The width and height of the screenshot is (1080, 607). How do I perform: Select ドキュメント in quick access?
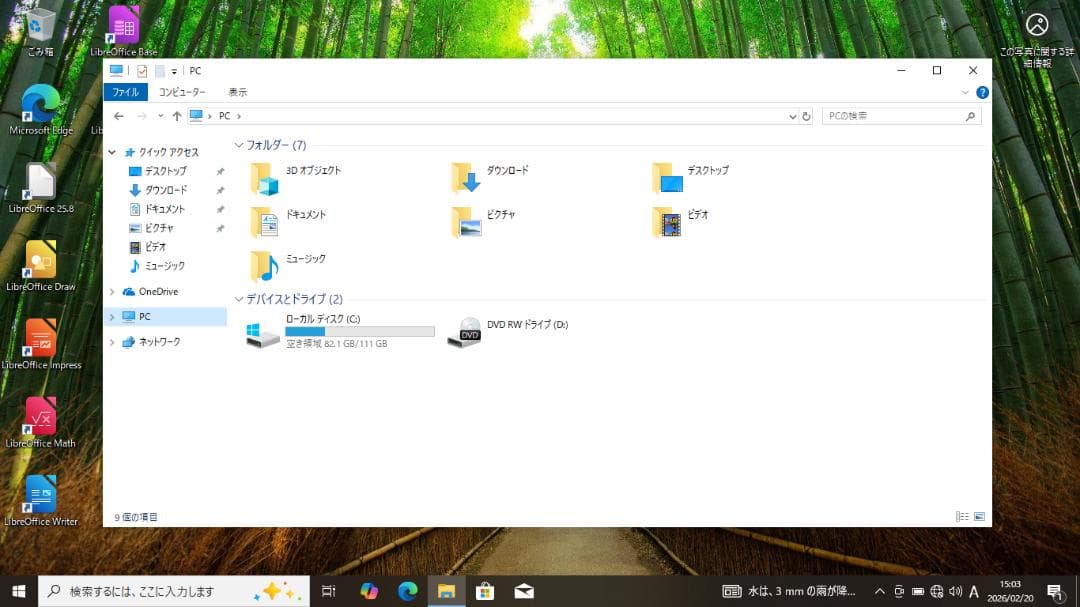164,209
